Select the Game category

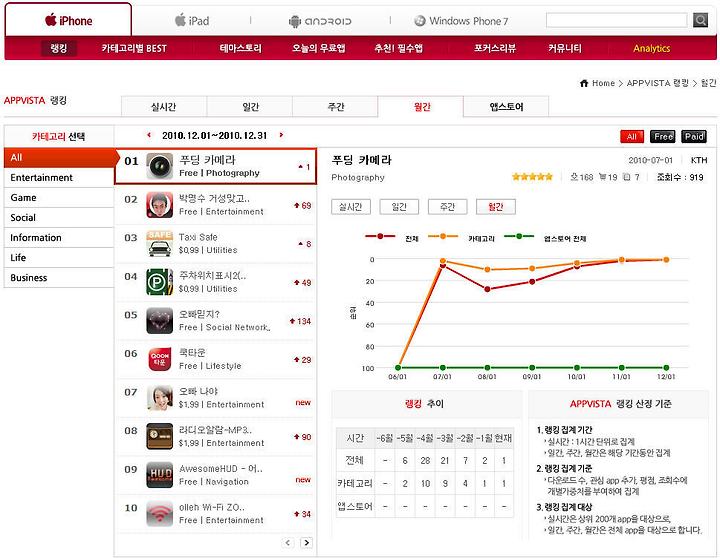(x=59, y=197)
